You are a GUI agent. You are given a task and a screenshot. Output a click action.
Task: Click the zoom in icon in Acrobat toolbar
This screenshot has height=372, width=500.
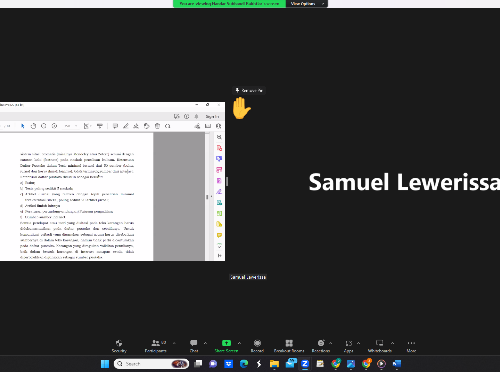tap(54, 126)
